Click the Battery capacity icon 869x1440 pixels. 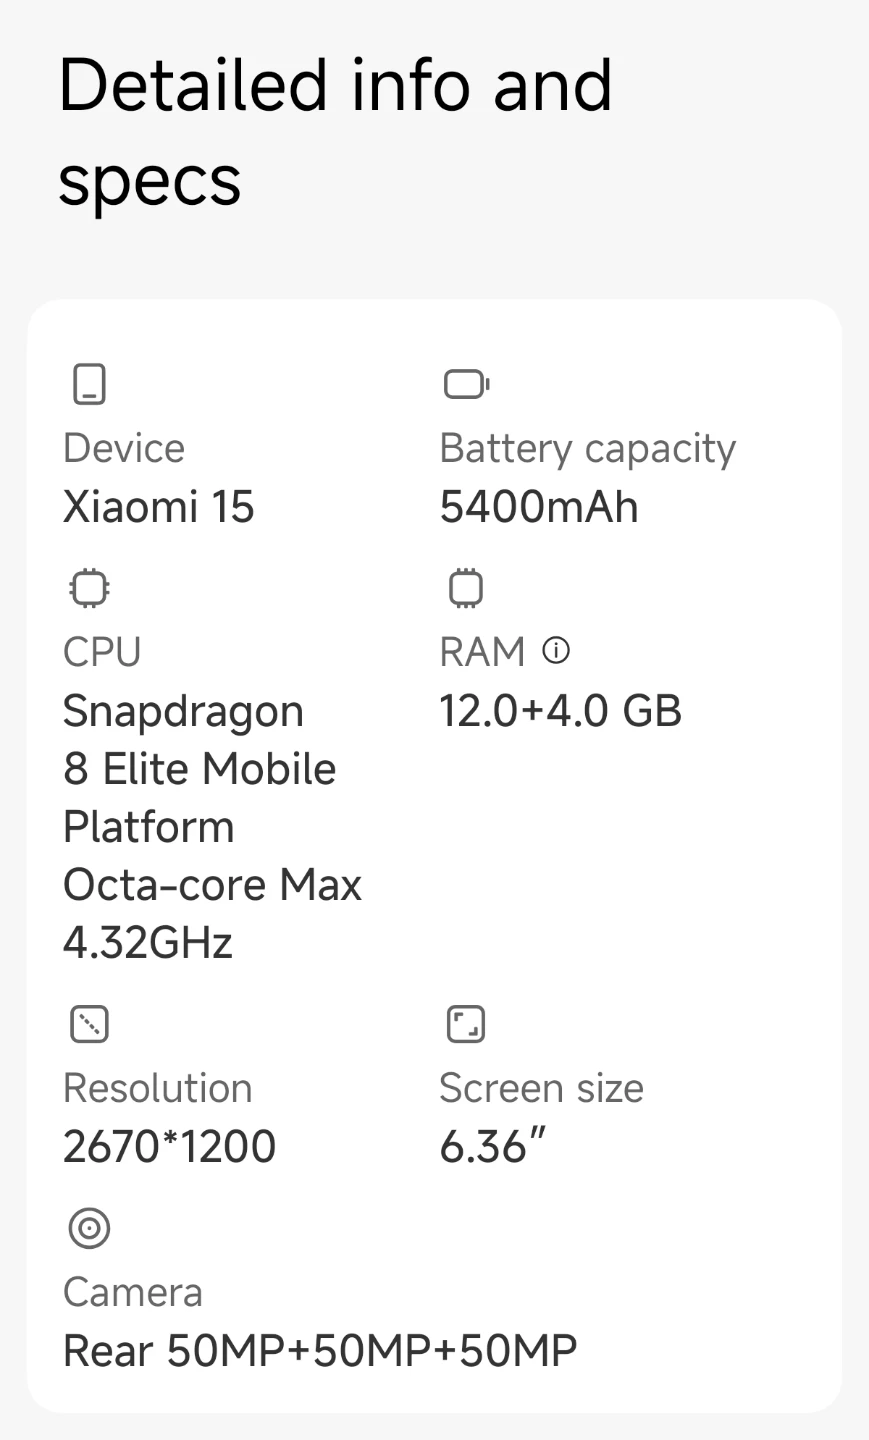pos(465,384)
